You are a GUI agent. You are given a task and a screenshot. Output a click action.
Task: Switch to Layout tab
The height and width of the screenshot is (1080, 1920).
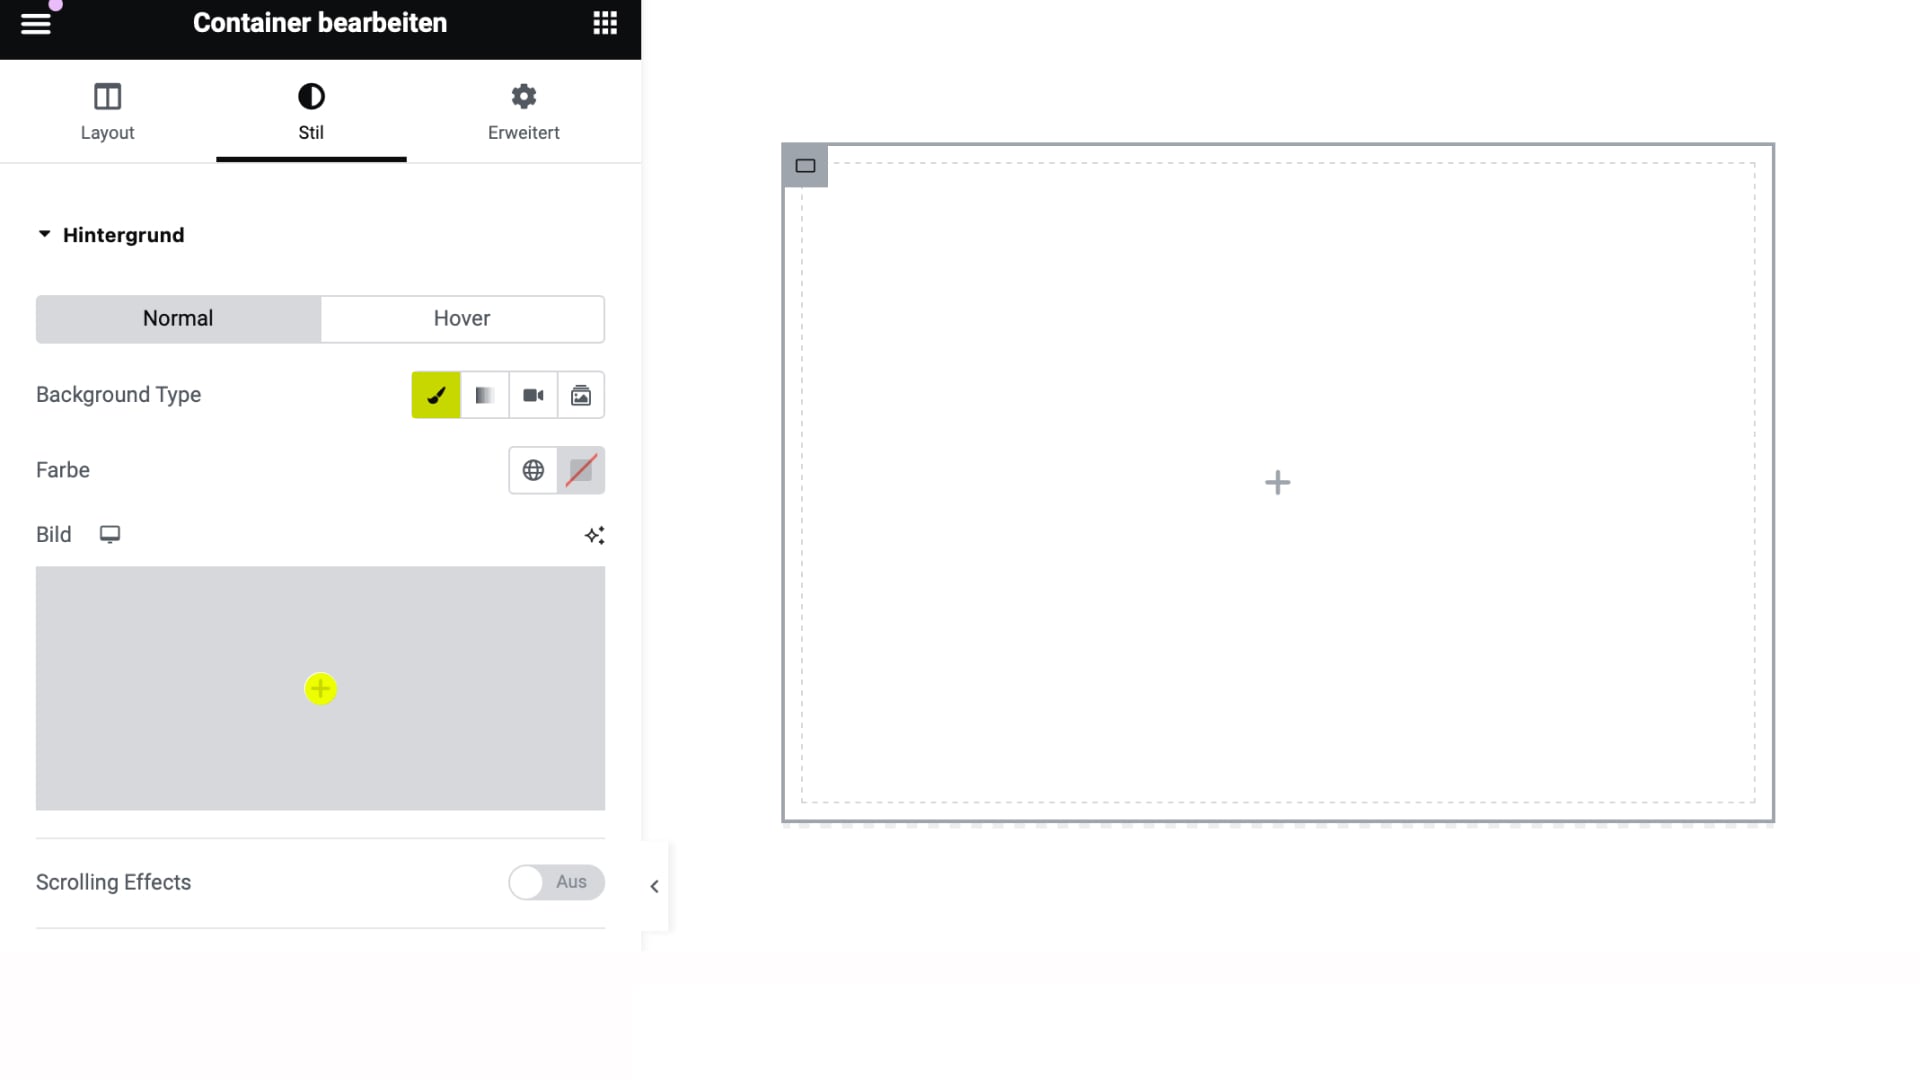(x=108, y=111)
